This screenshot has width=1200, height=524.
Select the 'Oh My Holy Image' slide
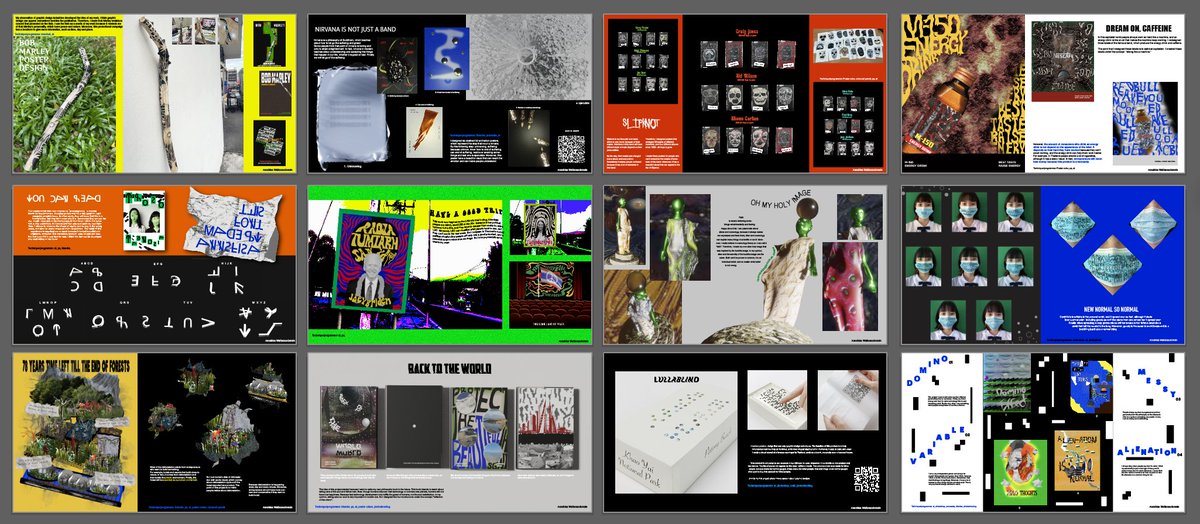pos(745,264)
